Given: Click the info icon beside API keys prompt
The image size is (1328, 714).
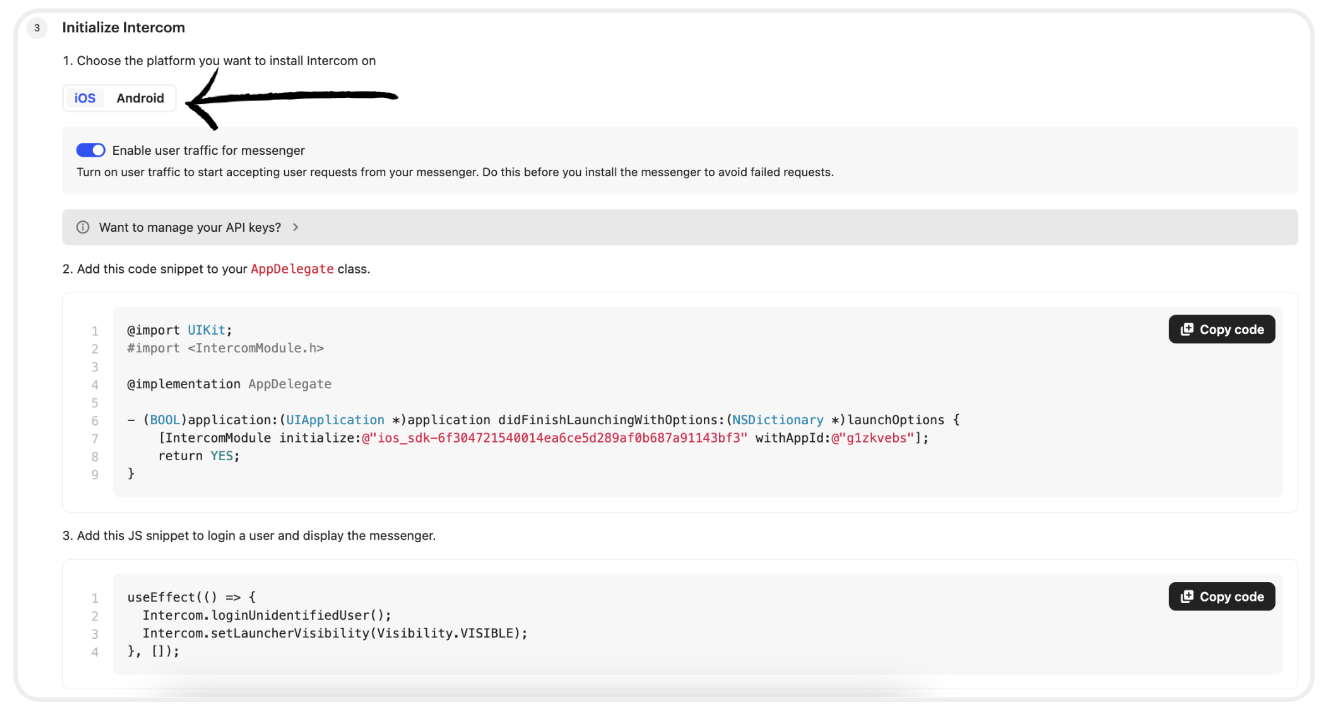Looking at the screenshot, I should (x=83, y=227).
